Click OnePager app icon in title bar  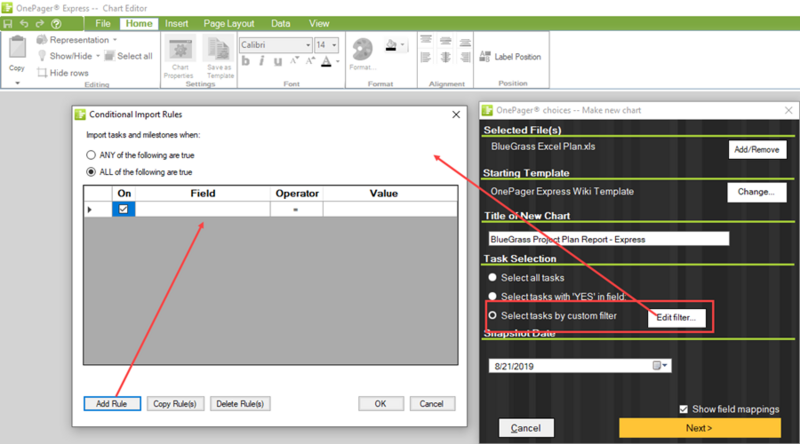point(7,7)
